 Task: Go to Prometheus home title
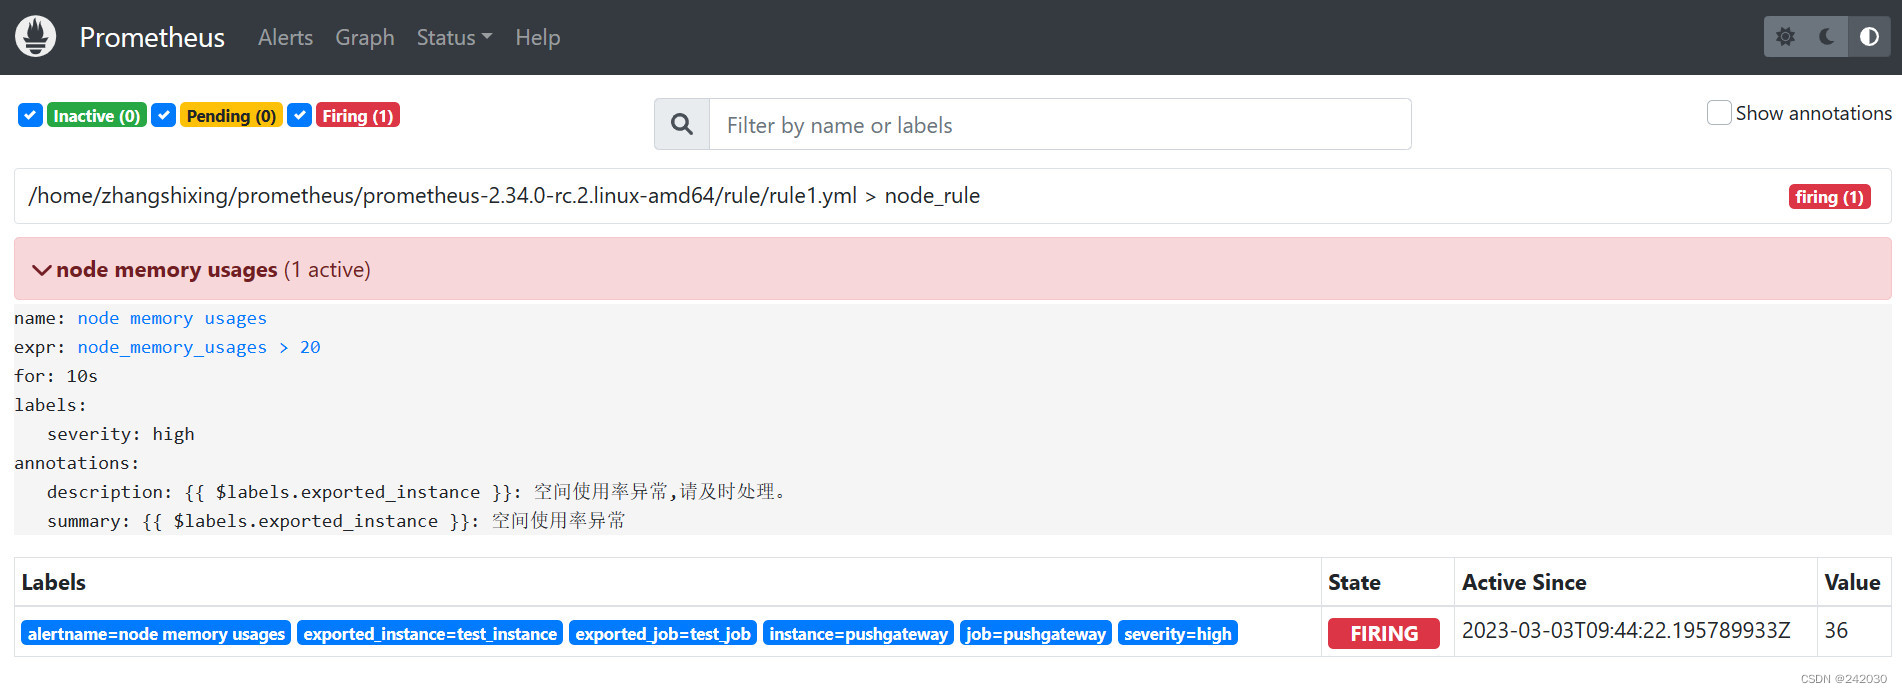tap(152, 37)
